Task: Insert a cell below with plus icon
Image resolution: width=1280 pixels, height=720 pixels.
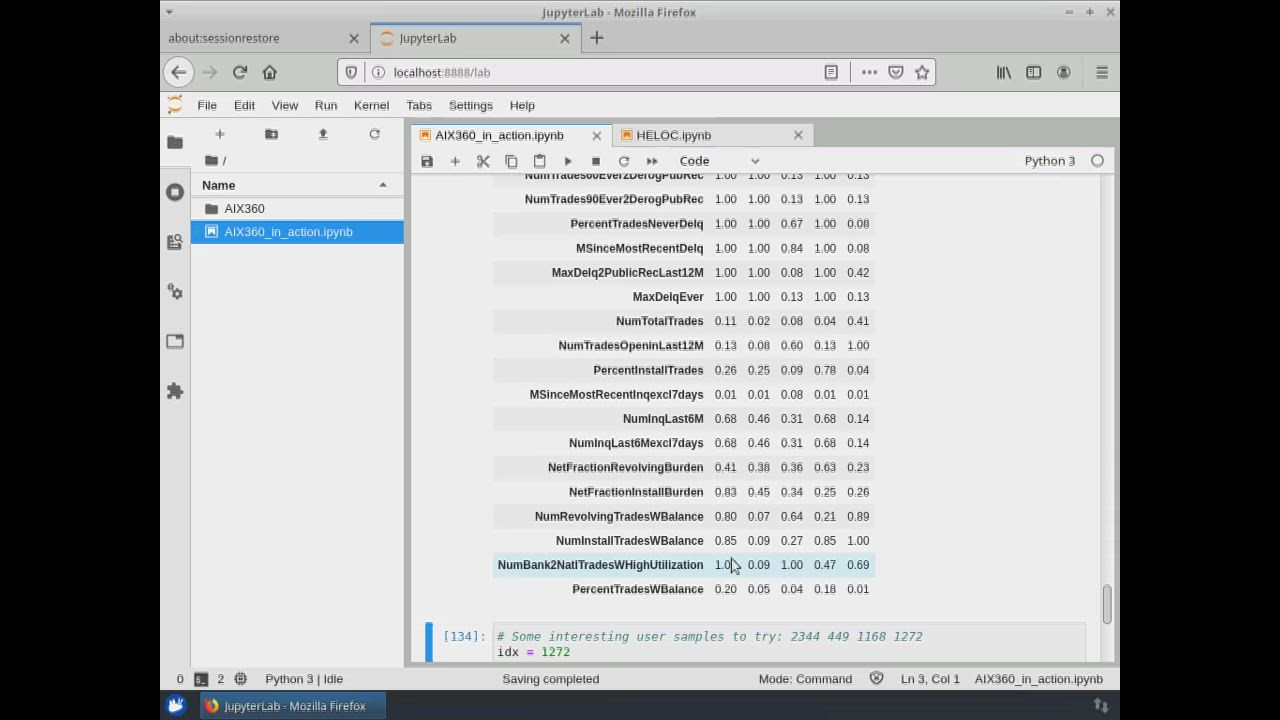Action: point(455,161)
